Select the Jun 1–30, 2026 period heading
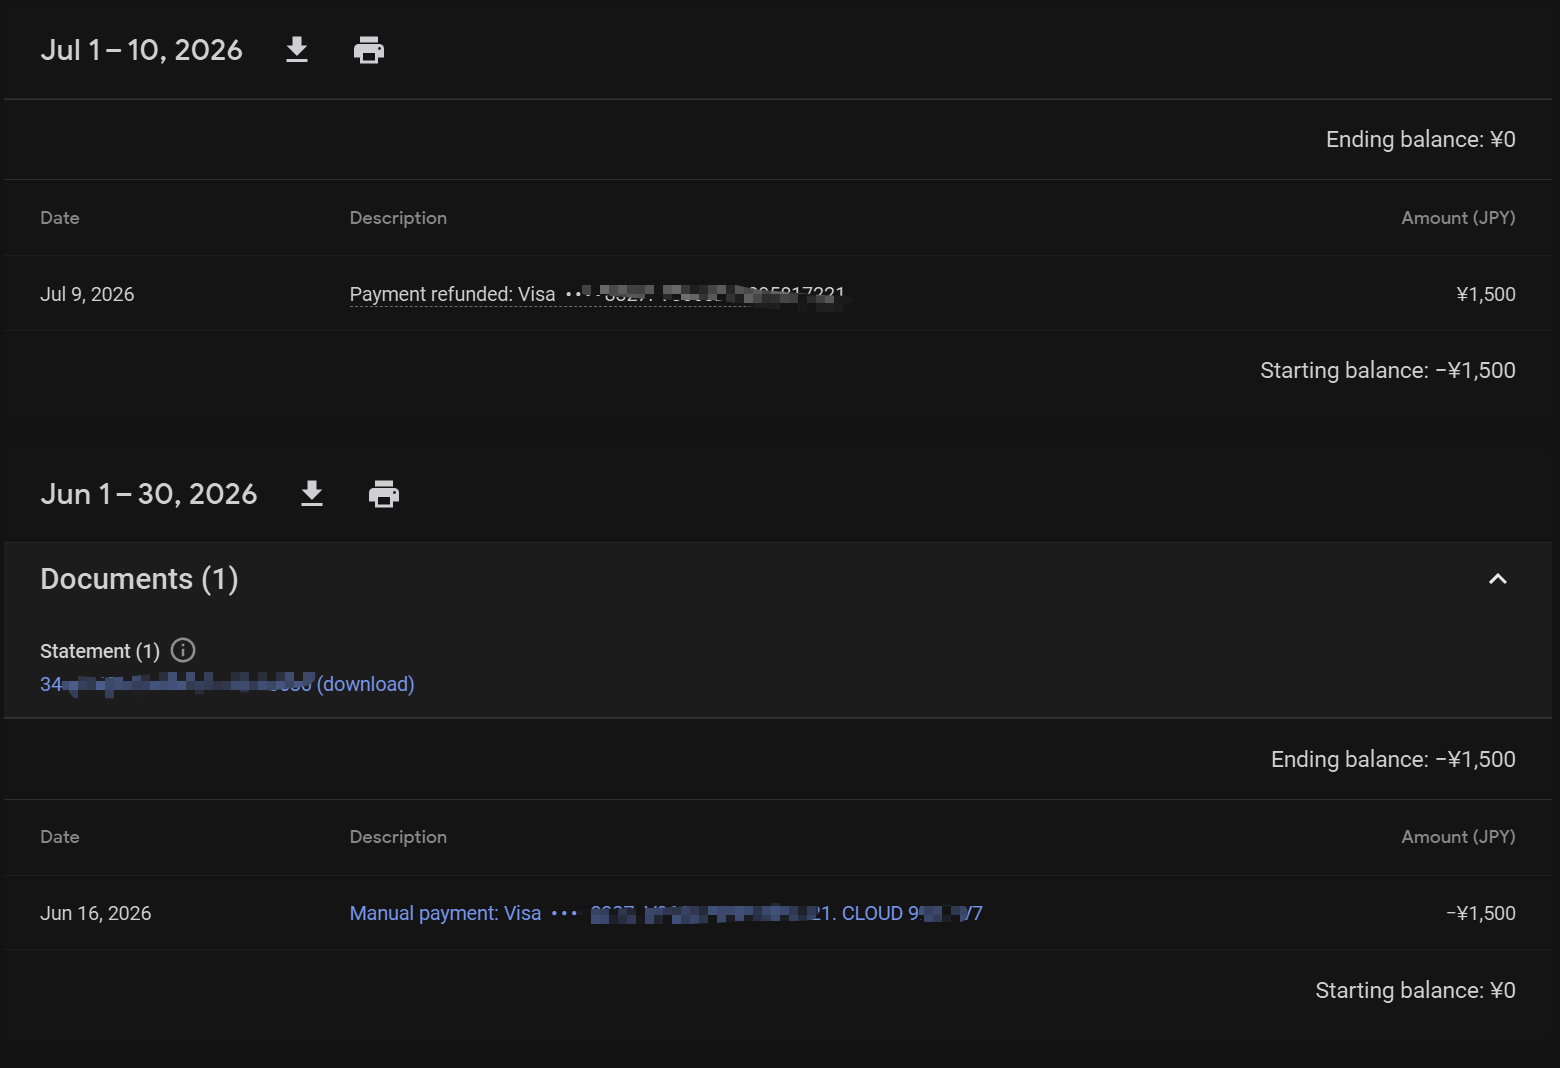This screenshot has width=1560, height=1068. click(149, 494)
